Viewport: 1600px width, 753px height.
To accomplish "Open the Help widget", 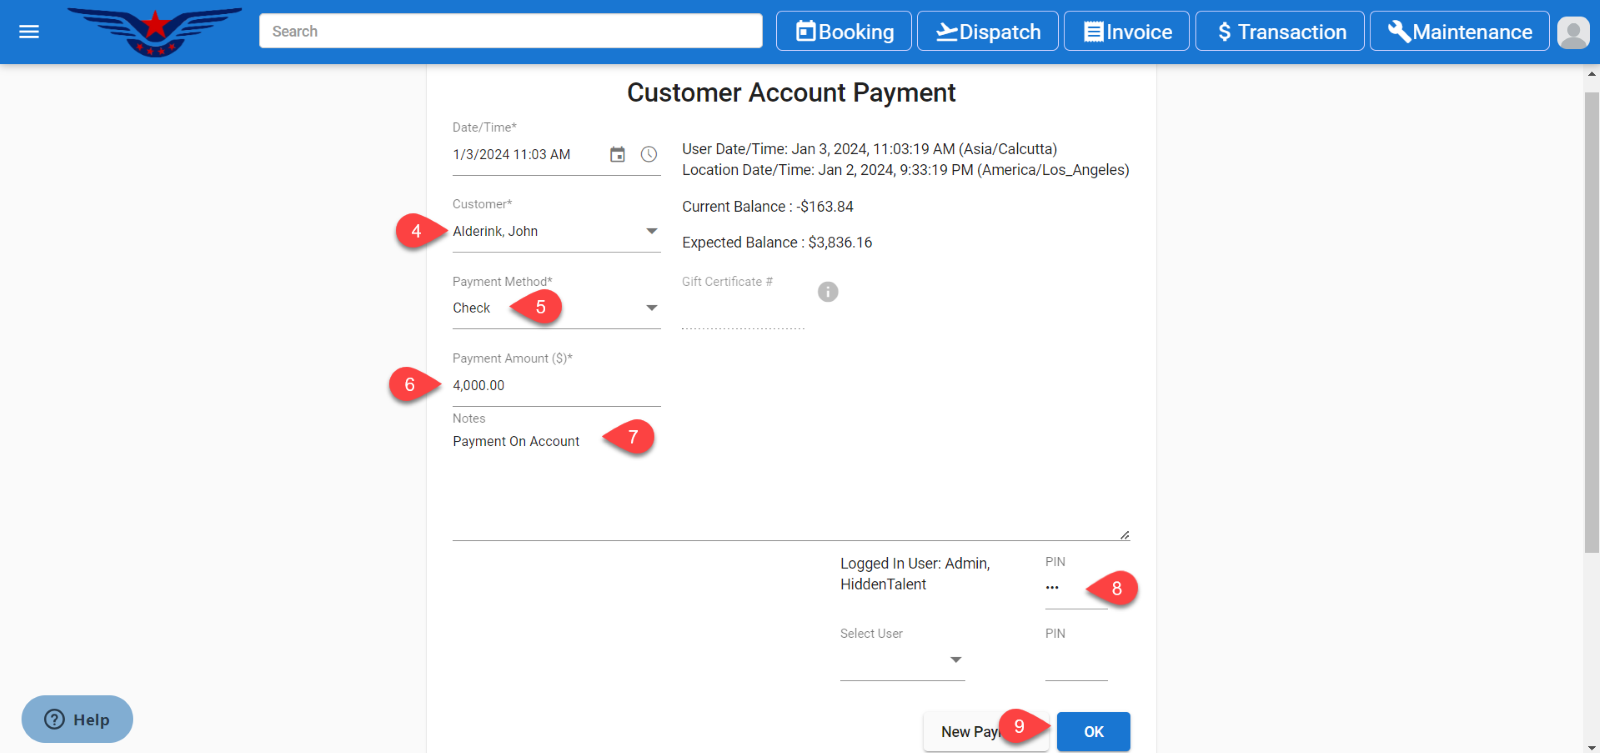I will point(77,719).
